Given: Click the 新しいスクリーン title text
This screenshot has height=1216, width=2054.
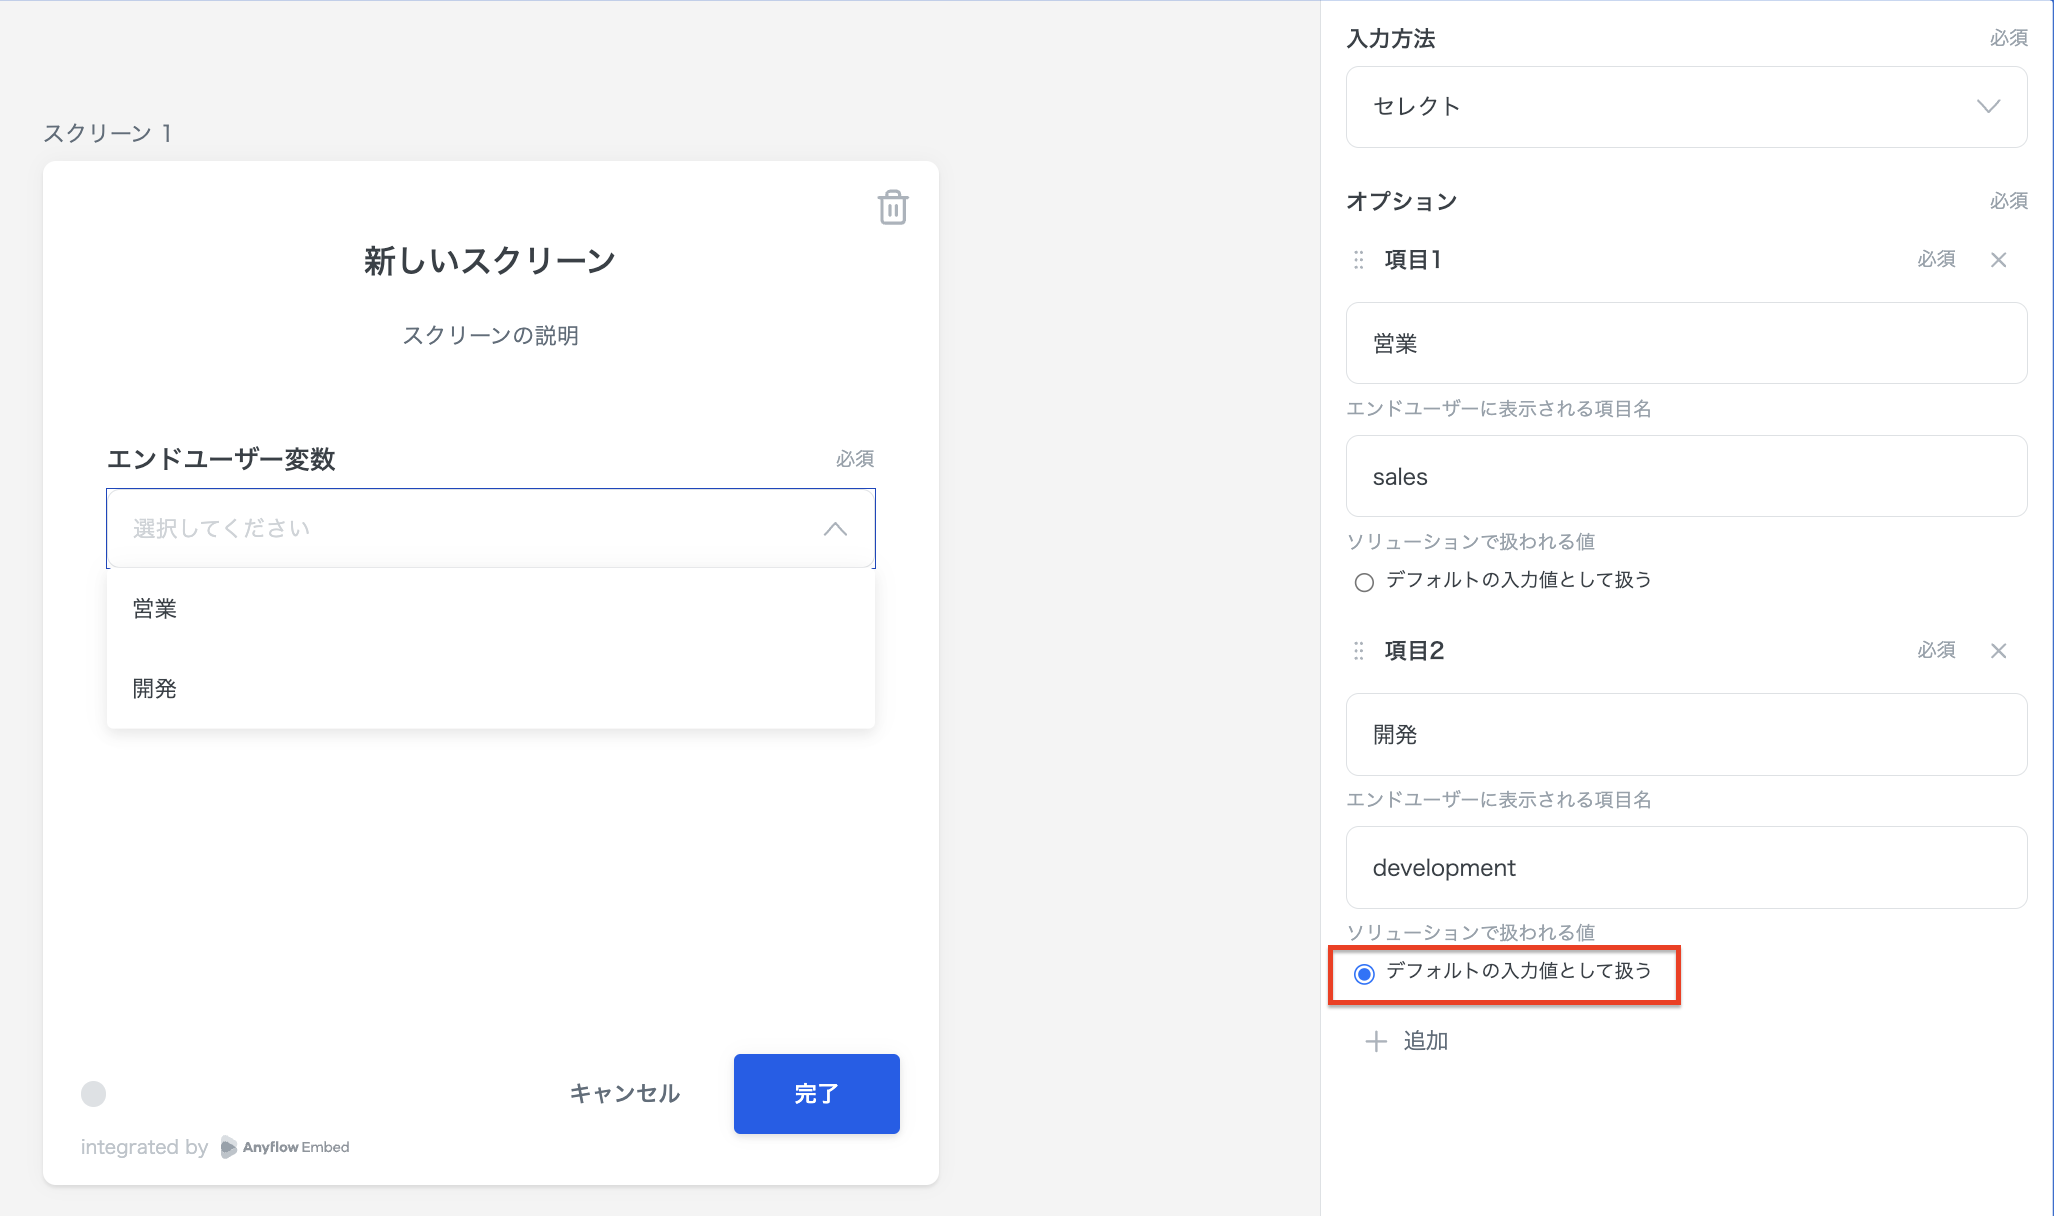Looking at the screenshot, I should click(x=490, y=261).
